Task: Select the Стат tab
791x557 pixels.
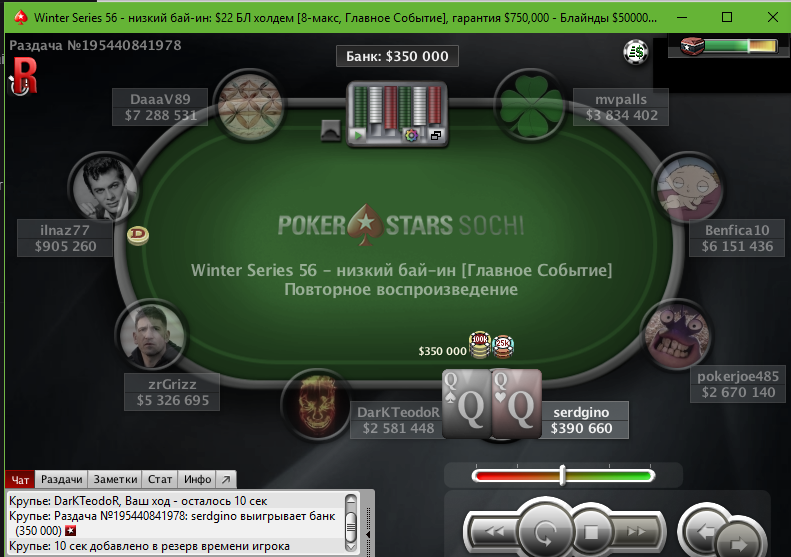Action: (x=160, y=479)
